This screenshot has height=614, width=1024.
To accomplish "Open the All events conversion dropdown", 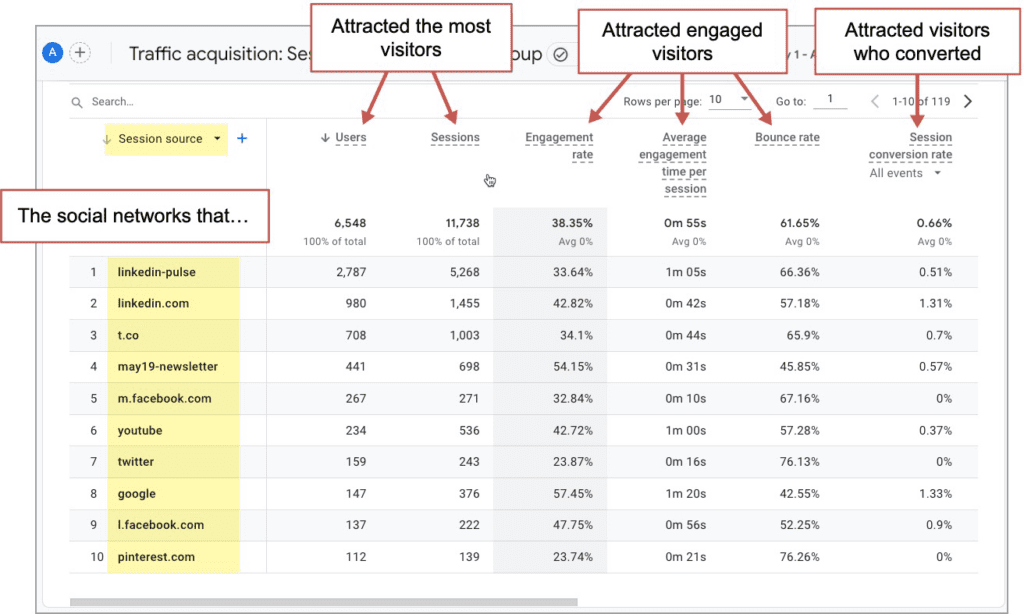I will click(906, 172).
